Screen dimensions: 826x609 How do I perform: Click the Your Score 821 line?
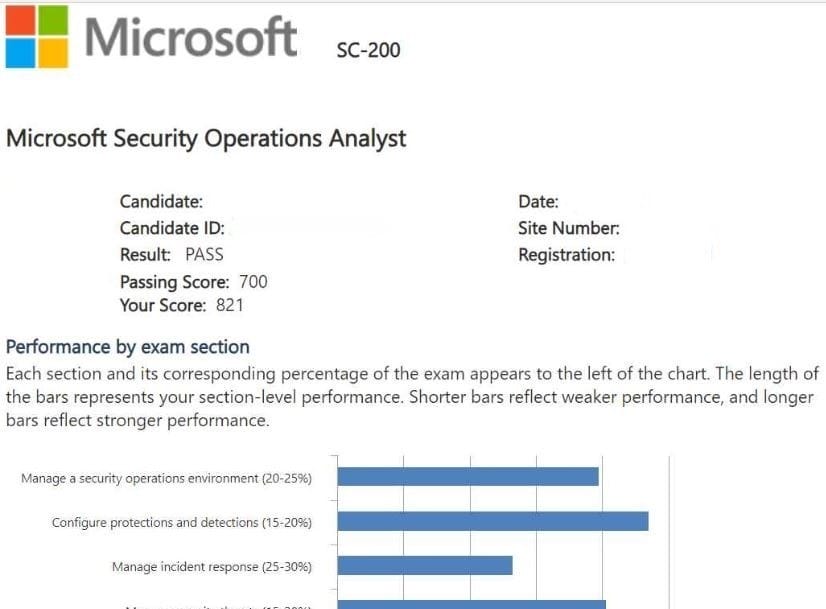181,306
